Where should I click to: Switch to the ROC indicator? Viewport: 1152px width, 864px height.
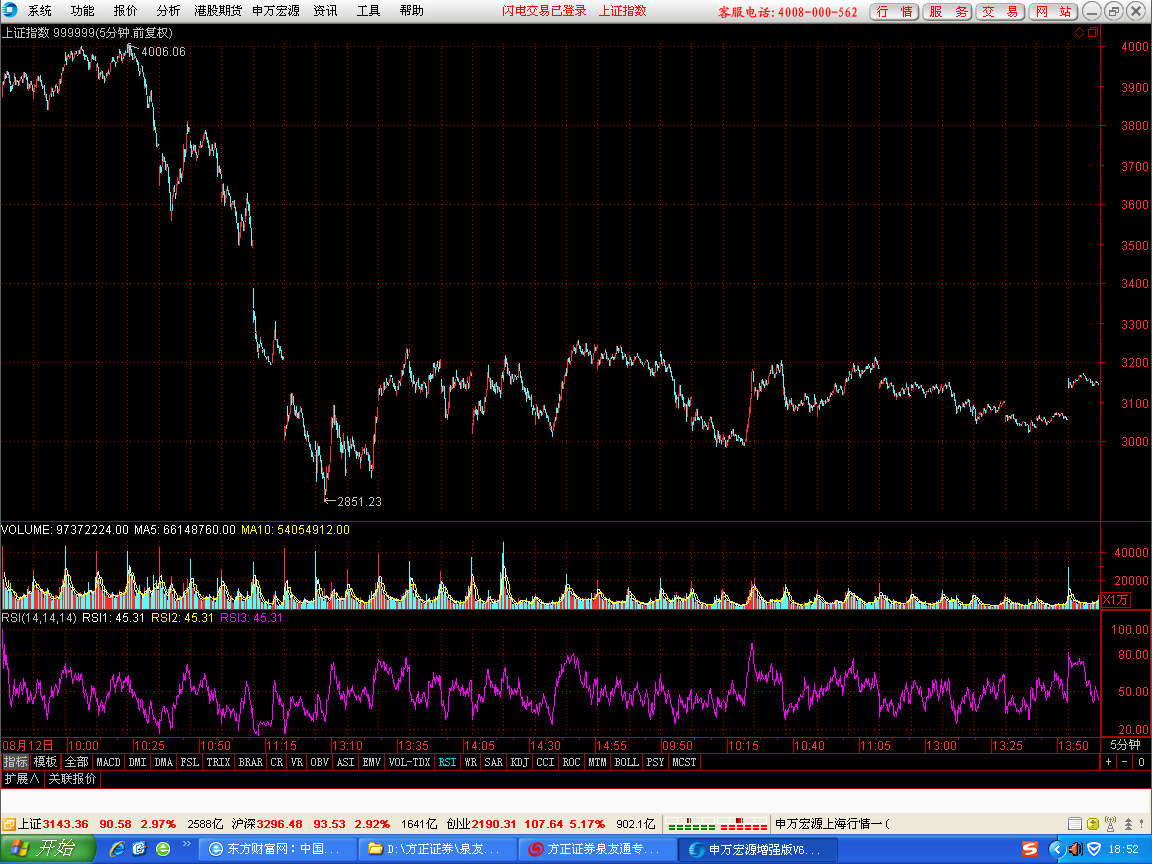tap(572, 762)
